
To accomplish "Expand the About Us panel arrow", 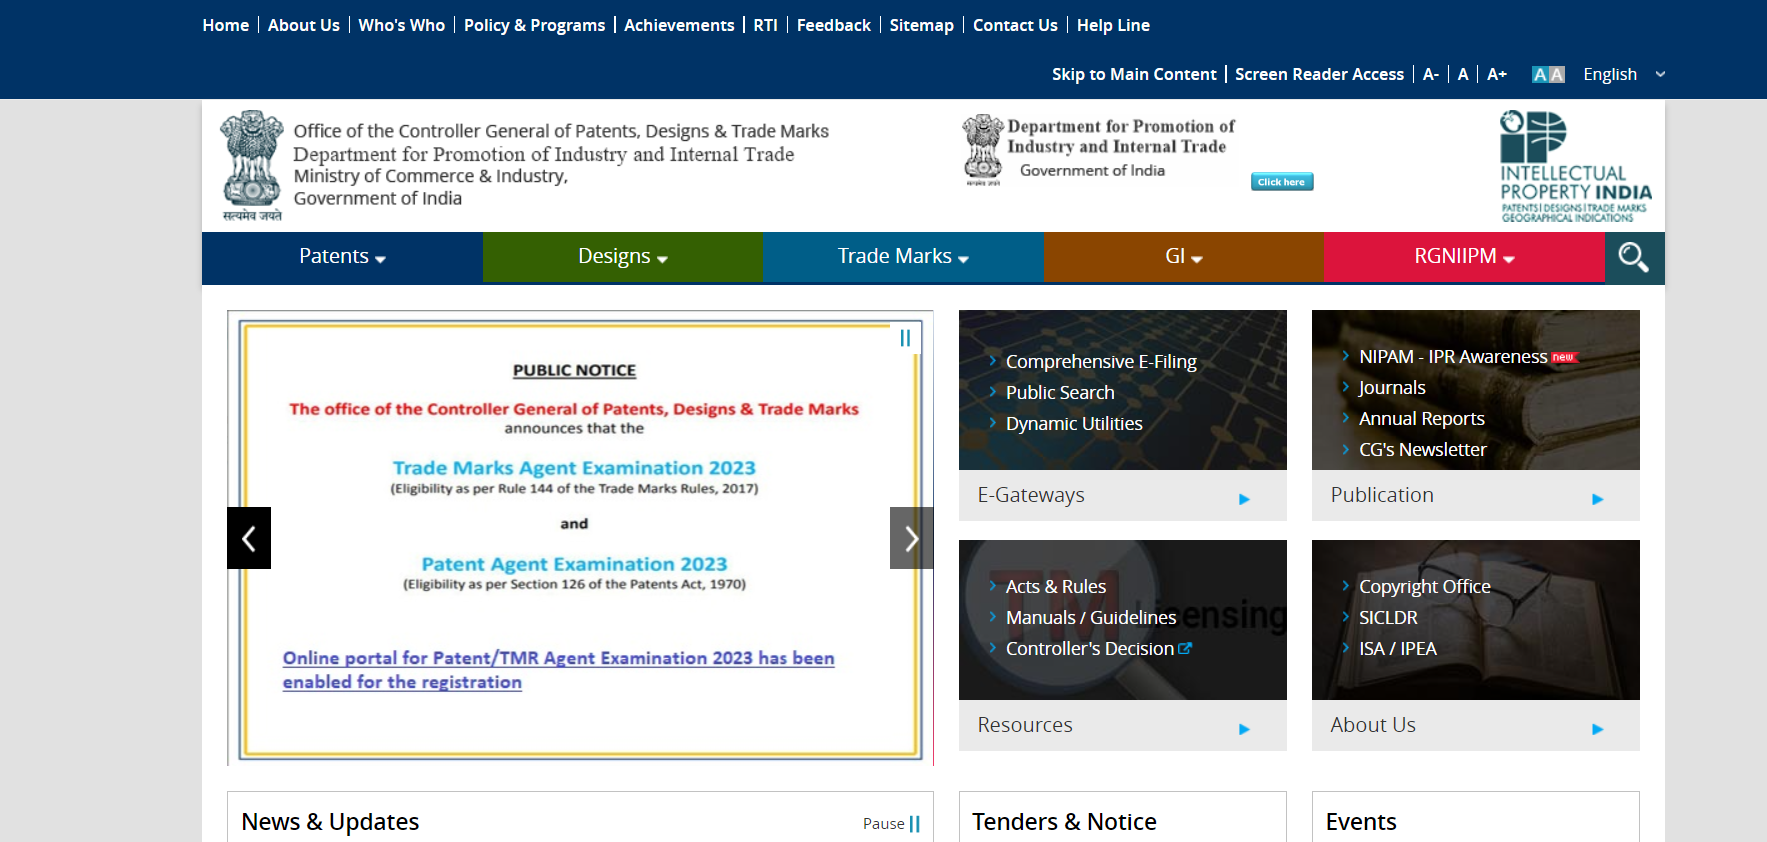I will (1597, 729).
